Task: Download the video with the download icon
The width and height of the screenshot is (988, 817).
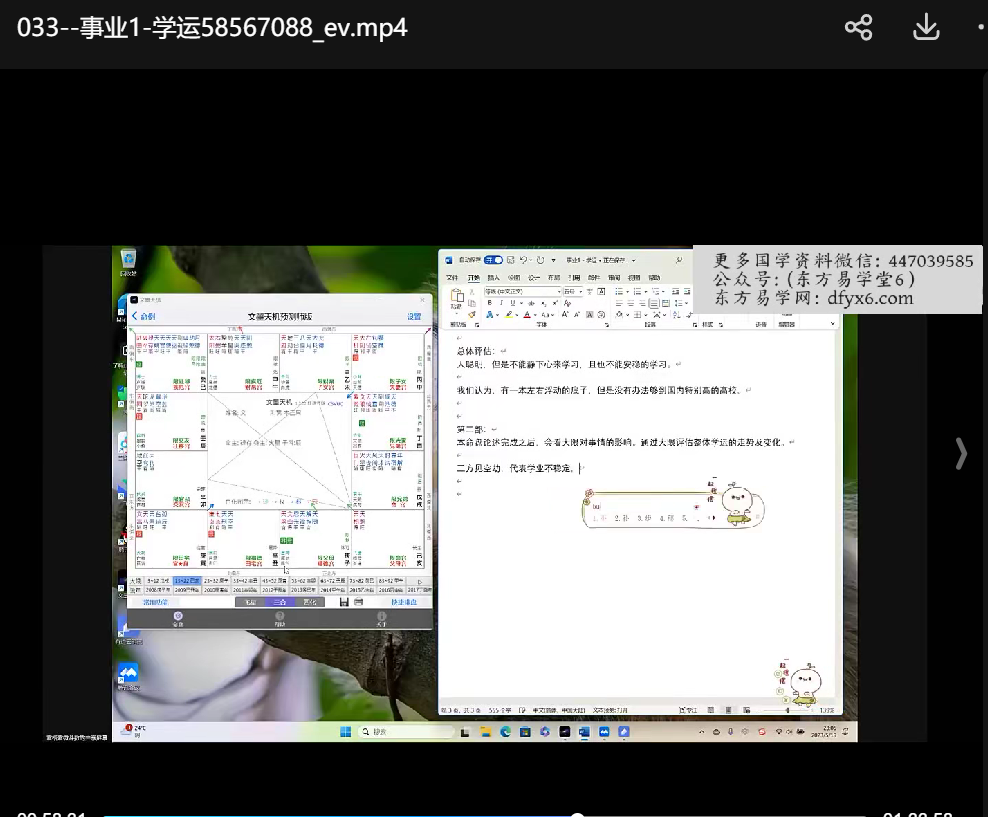Action: coord(926,28)
